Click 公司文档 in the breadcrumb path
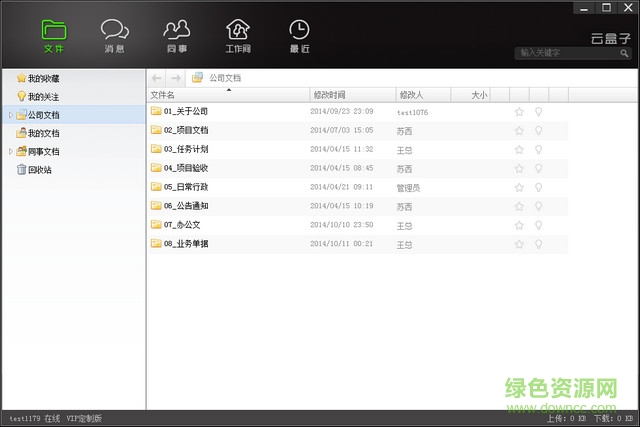The image size is (640, 427). [x=224, y=77]
